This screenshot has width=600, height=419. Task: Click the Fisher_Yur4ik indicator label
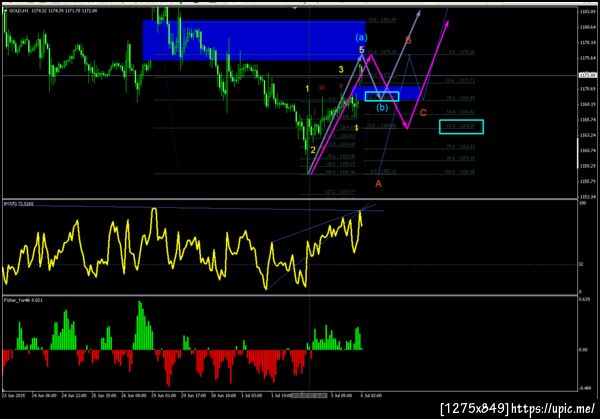click(23, 300)
